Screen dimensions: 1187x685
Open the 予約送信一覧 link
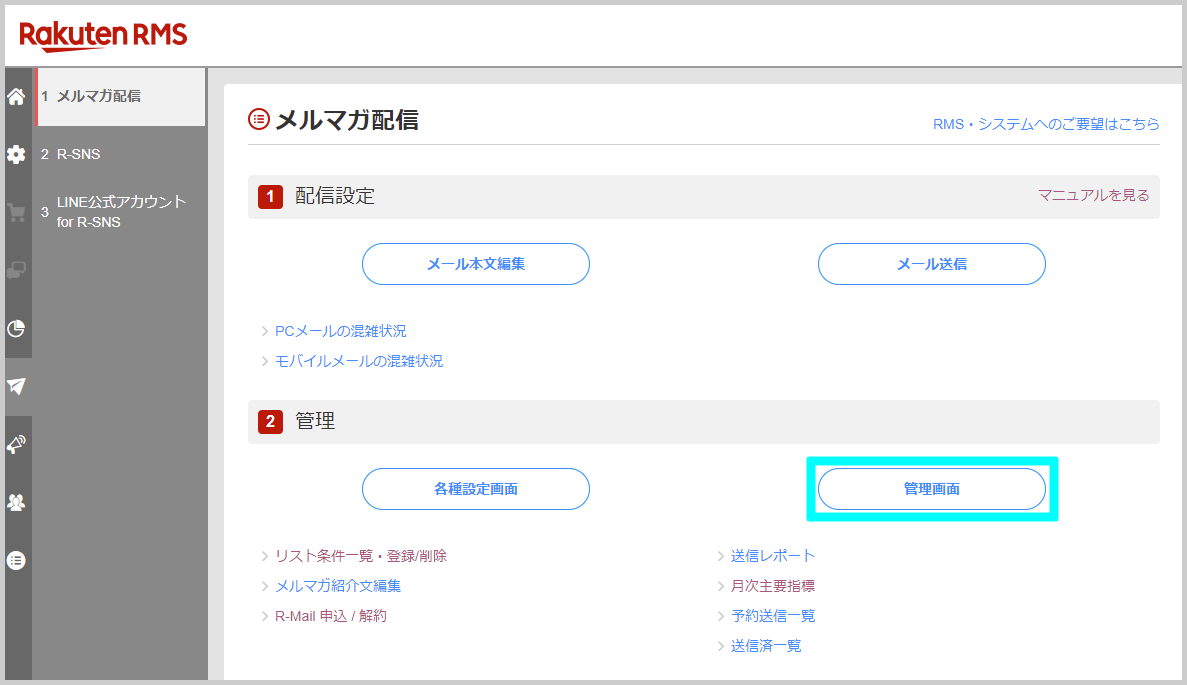773,616
